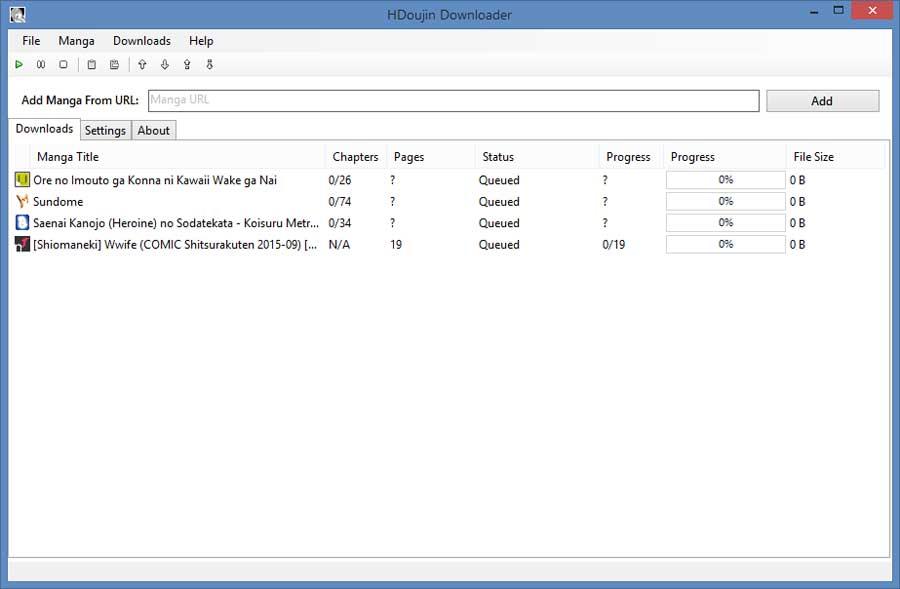Start downloads with the green play icon
The height and width of the screenshot is (589, 900).
[19, 65]
